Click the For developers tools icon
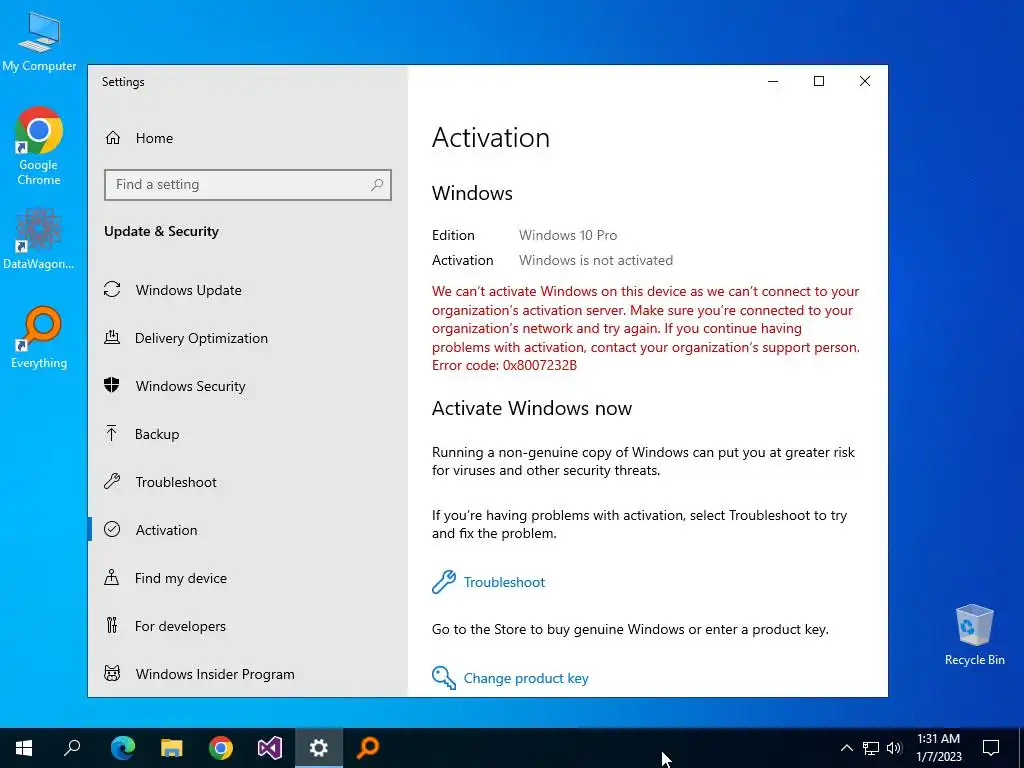 pos(112,626)
